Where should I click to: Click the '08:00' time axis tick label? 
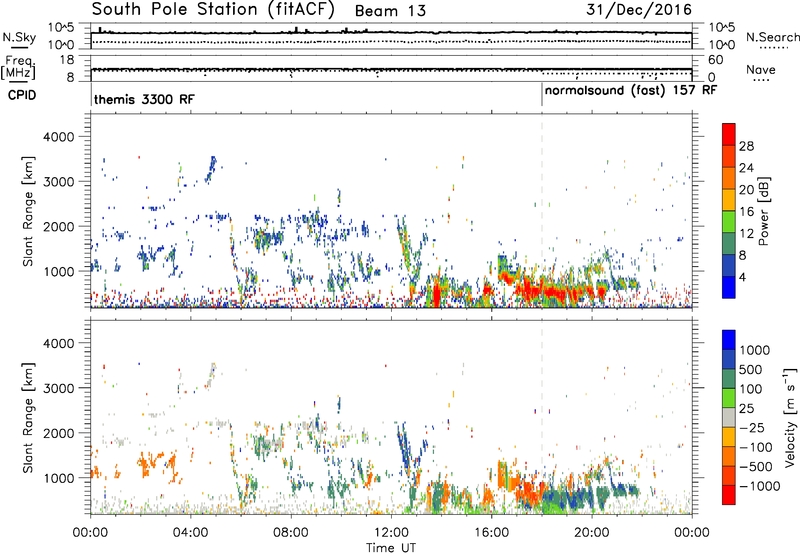point(291,533)
